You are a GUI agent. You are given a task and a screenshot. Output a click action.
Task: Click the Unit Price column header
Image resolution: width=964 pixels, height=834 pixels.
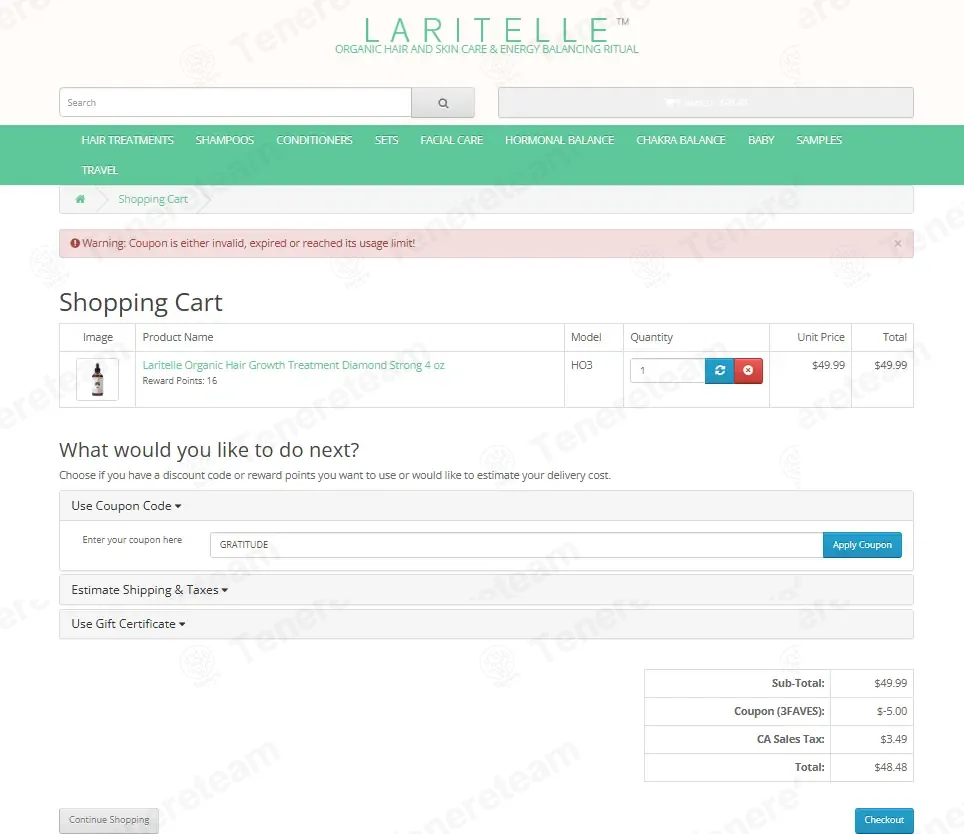(821, 337)
